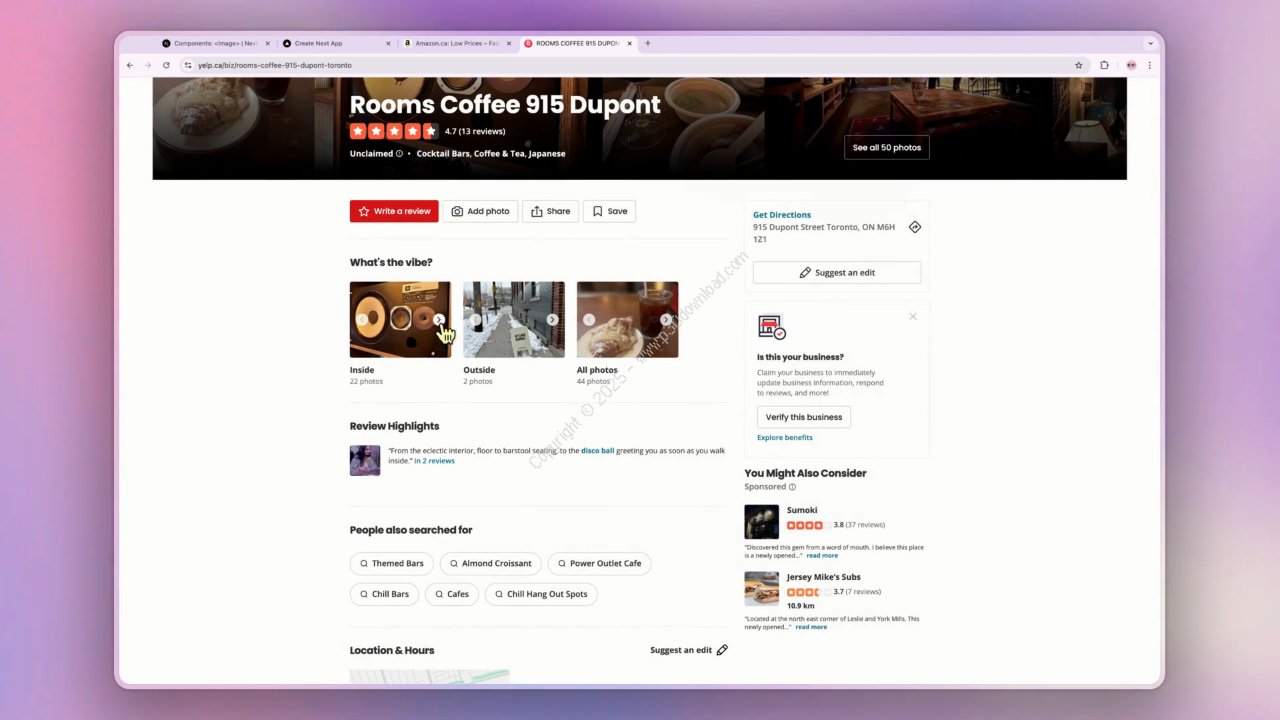Viewport: 1280px width, 720px height.
Task: Bookmark this page with the star icon
Action: [x=1079, y=65]
